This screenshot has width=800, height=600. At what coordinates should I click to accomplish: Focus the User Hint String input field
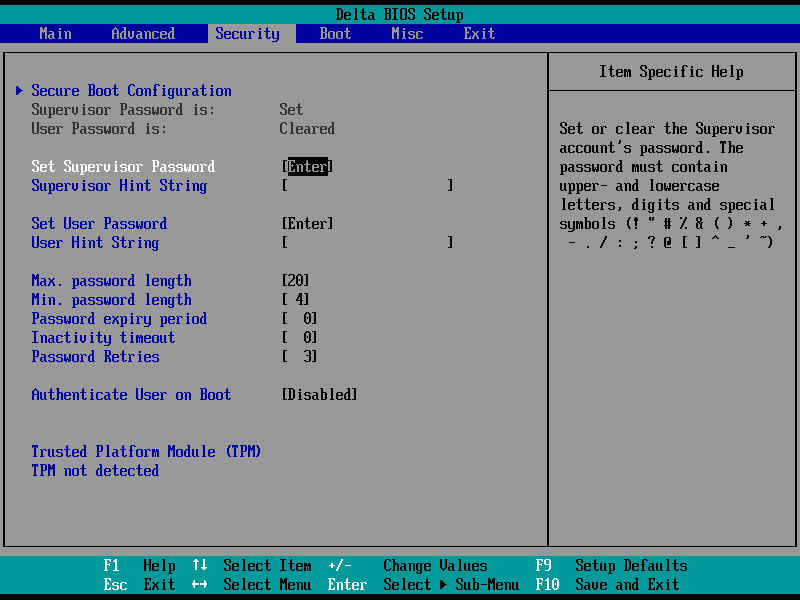(367, 242)
